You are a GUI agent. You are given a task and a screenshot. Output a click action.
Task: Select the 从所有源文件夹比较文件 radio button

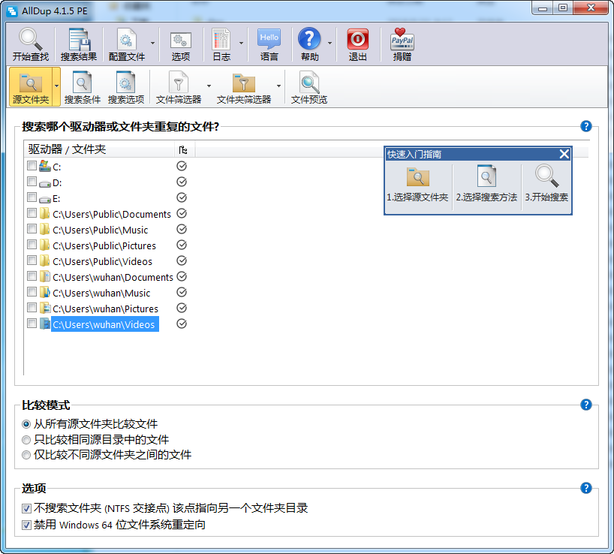tap(26, 424)
